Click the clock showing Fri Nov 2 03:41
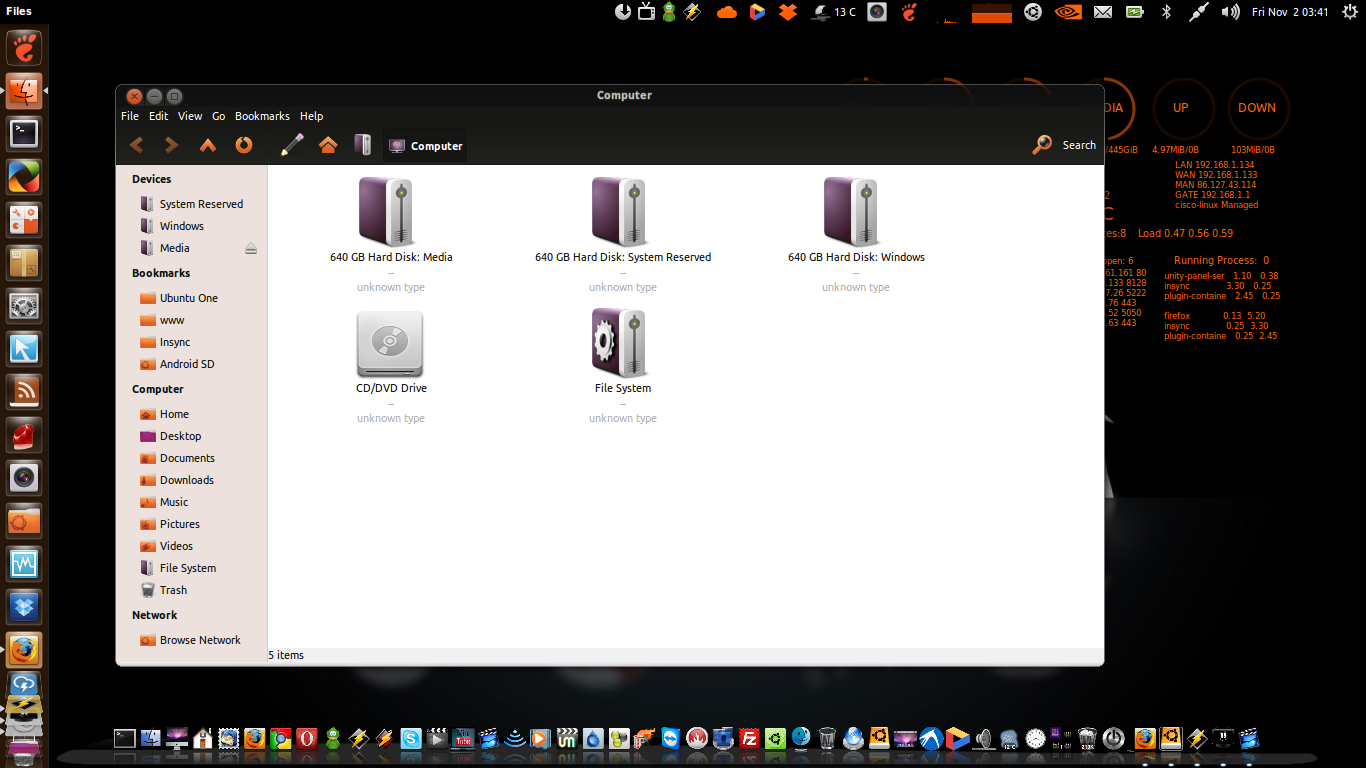The image size is (1366, 768). pyautogui.click(x=1290, y=12)
